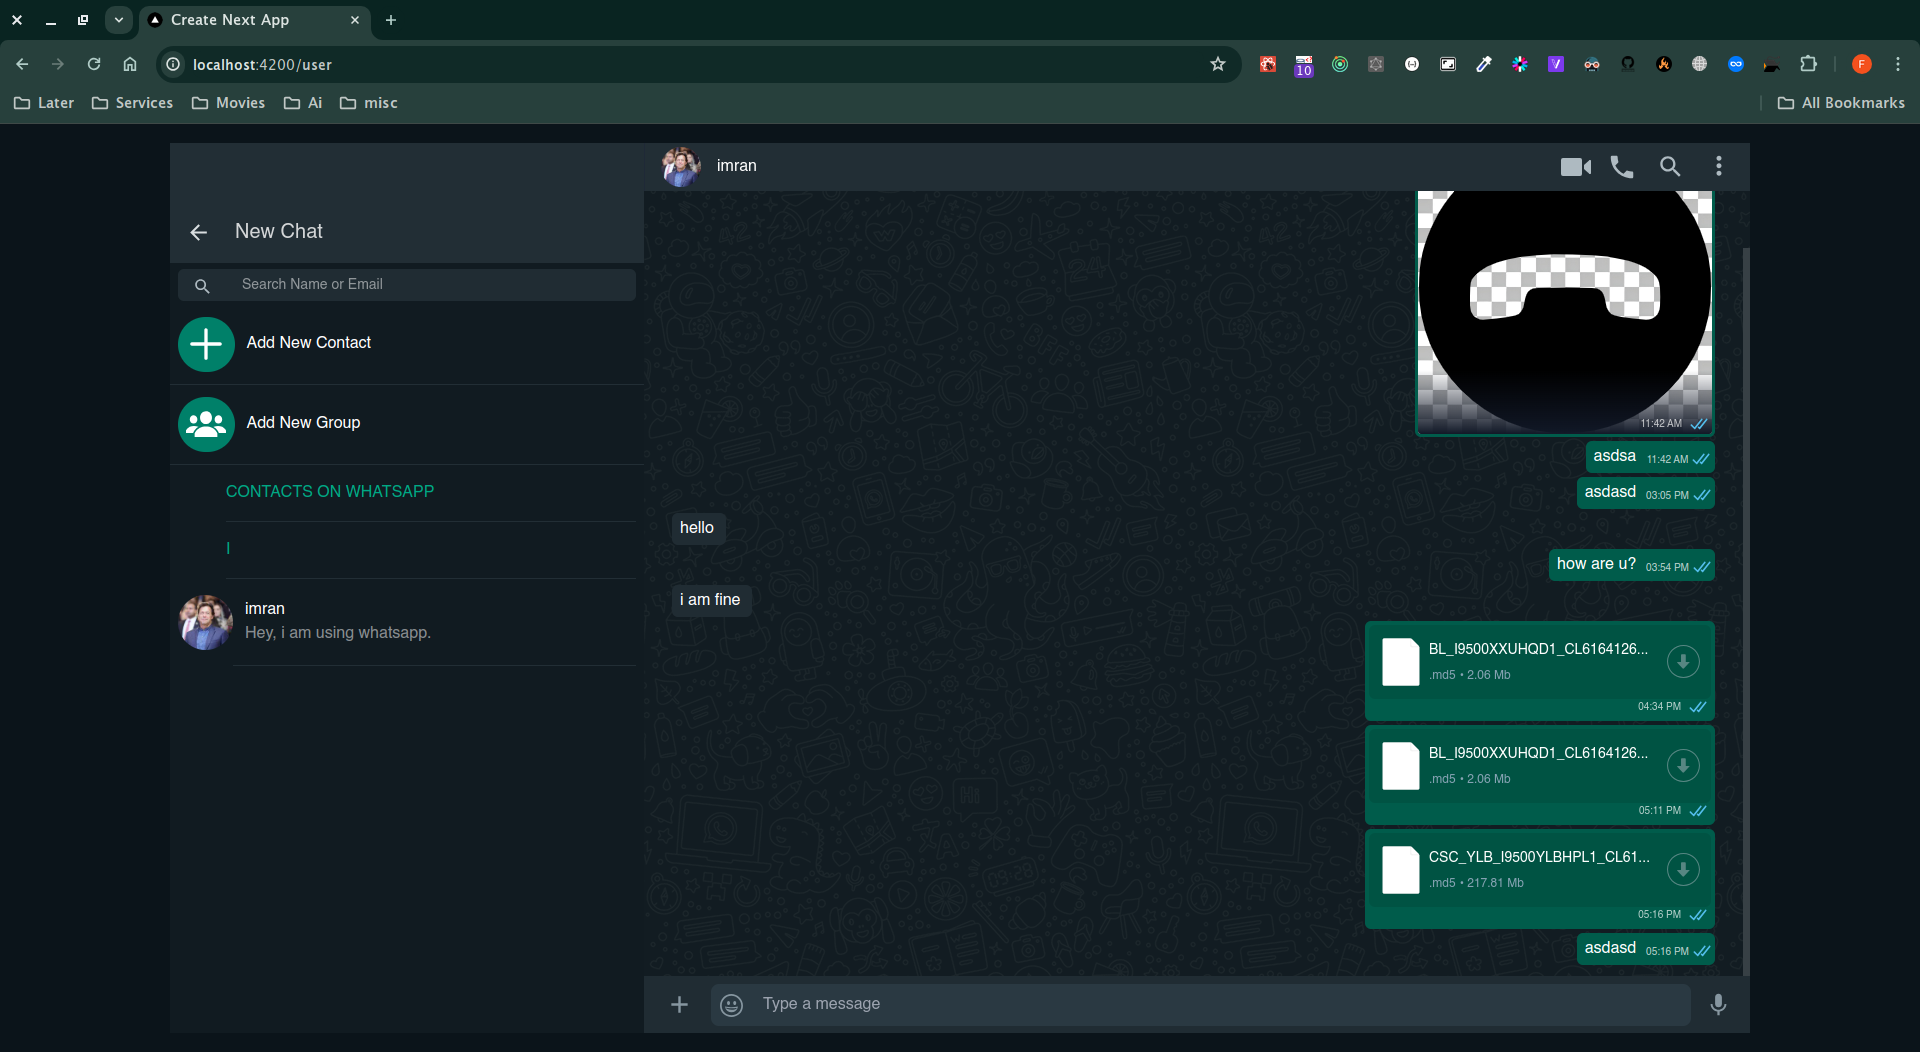Open the sent image with phone icon

1564,312
